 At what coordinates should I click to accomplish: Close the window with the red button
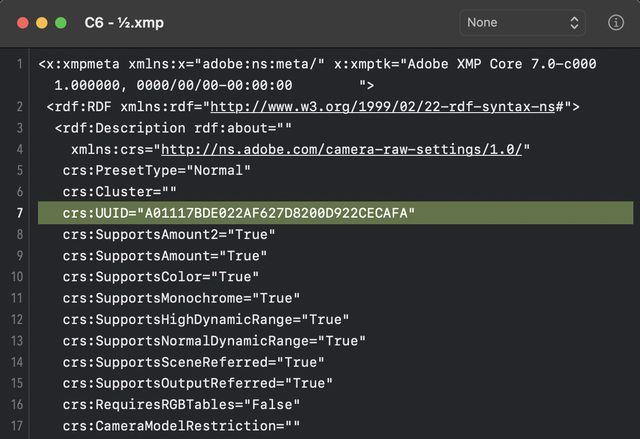point(21,22)
